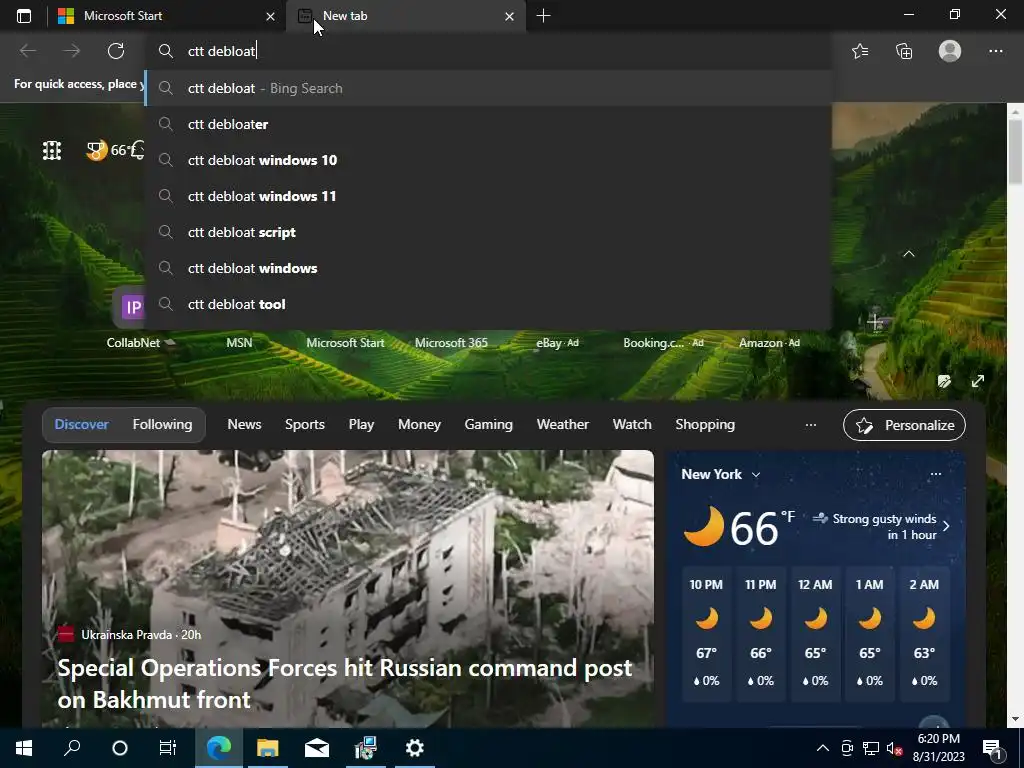Open the Collections icon
The width and height of the screenshot is (1024, 768).
(x=904, y=51)
